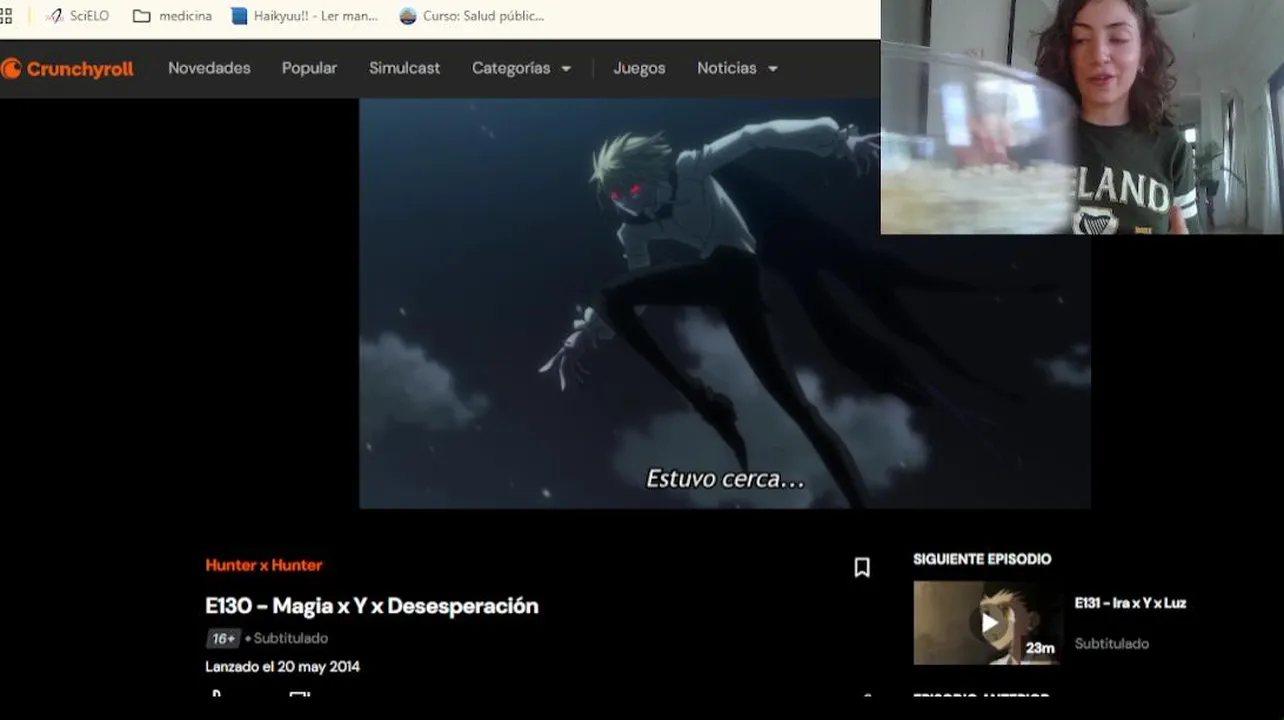Open the Haikyuu!! bookmark
The width and height of the screenshot is (1284, 720).
tap(304, 16)
